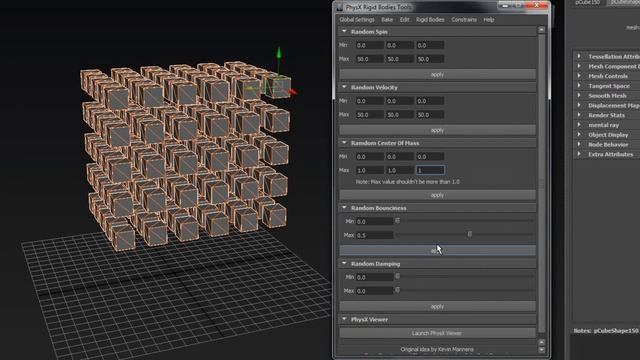Open the Rigid Bodies menu
The image size is (640, 360).
[x=430, y=20]
